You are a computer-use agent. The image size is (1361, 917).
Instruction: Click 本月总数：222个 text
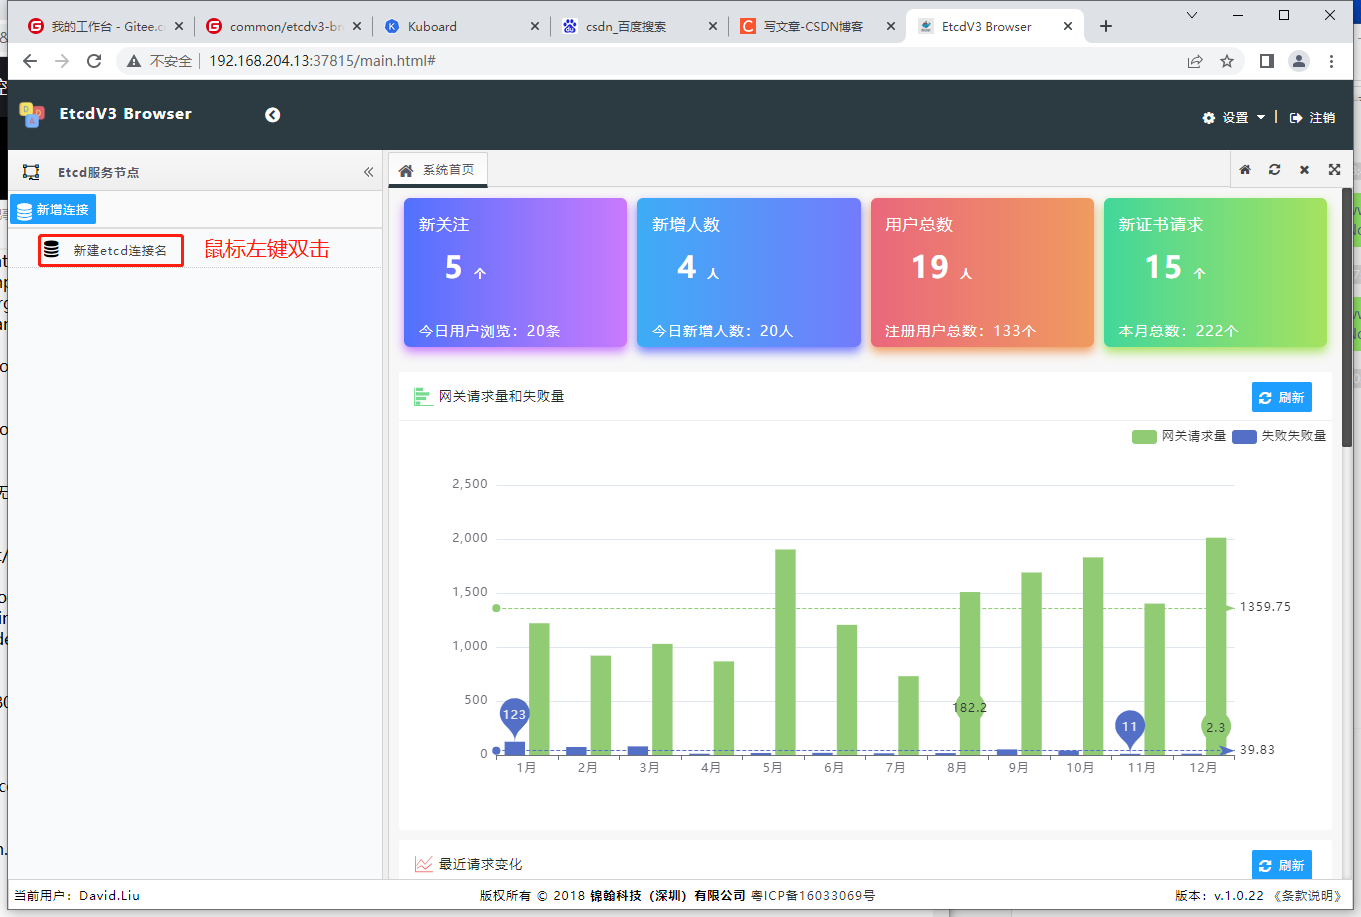[x=1178, y=331]
